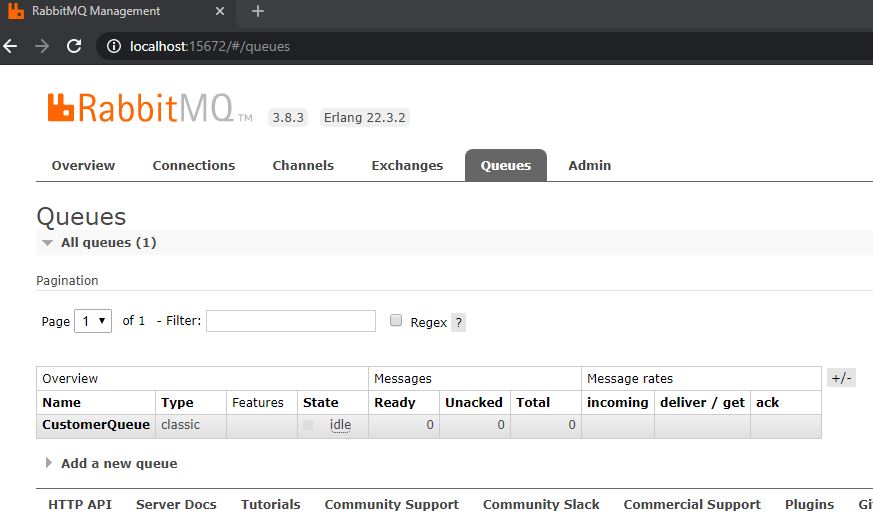
Task: Go to the Admin tab
Action: [x=590, y=165]
